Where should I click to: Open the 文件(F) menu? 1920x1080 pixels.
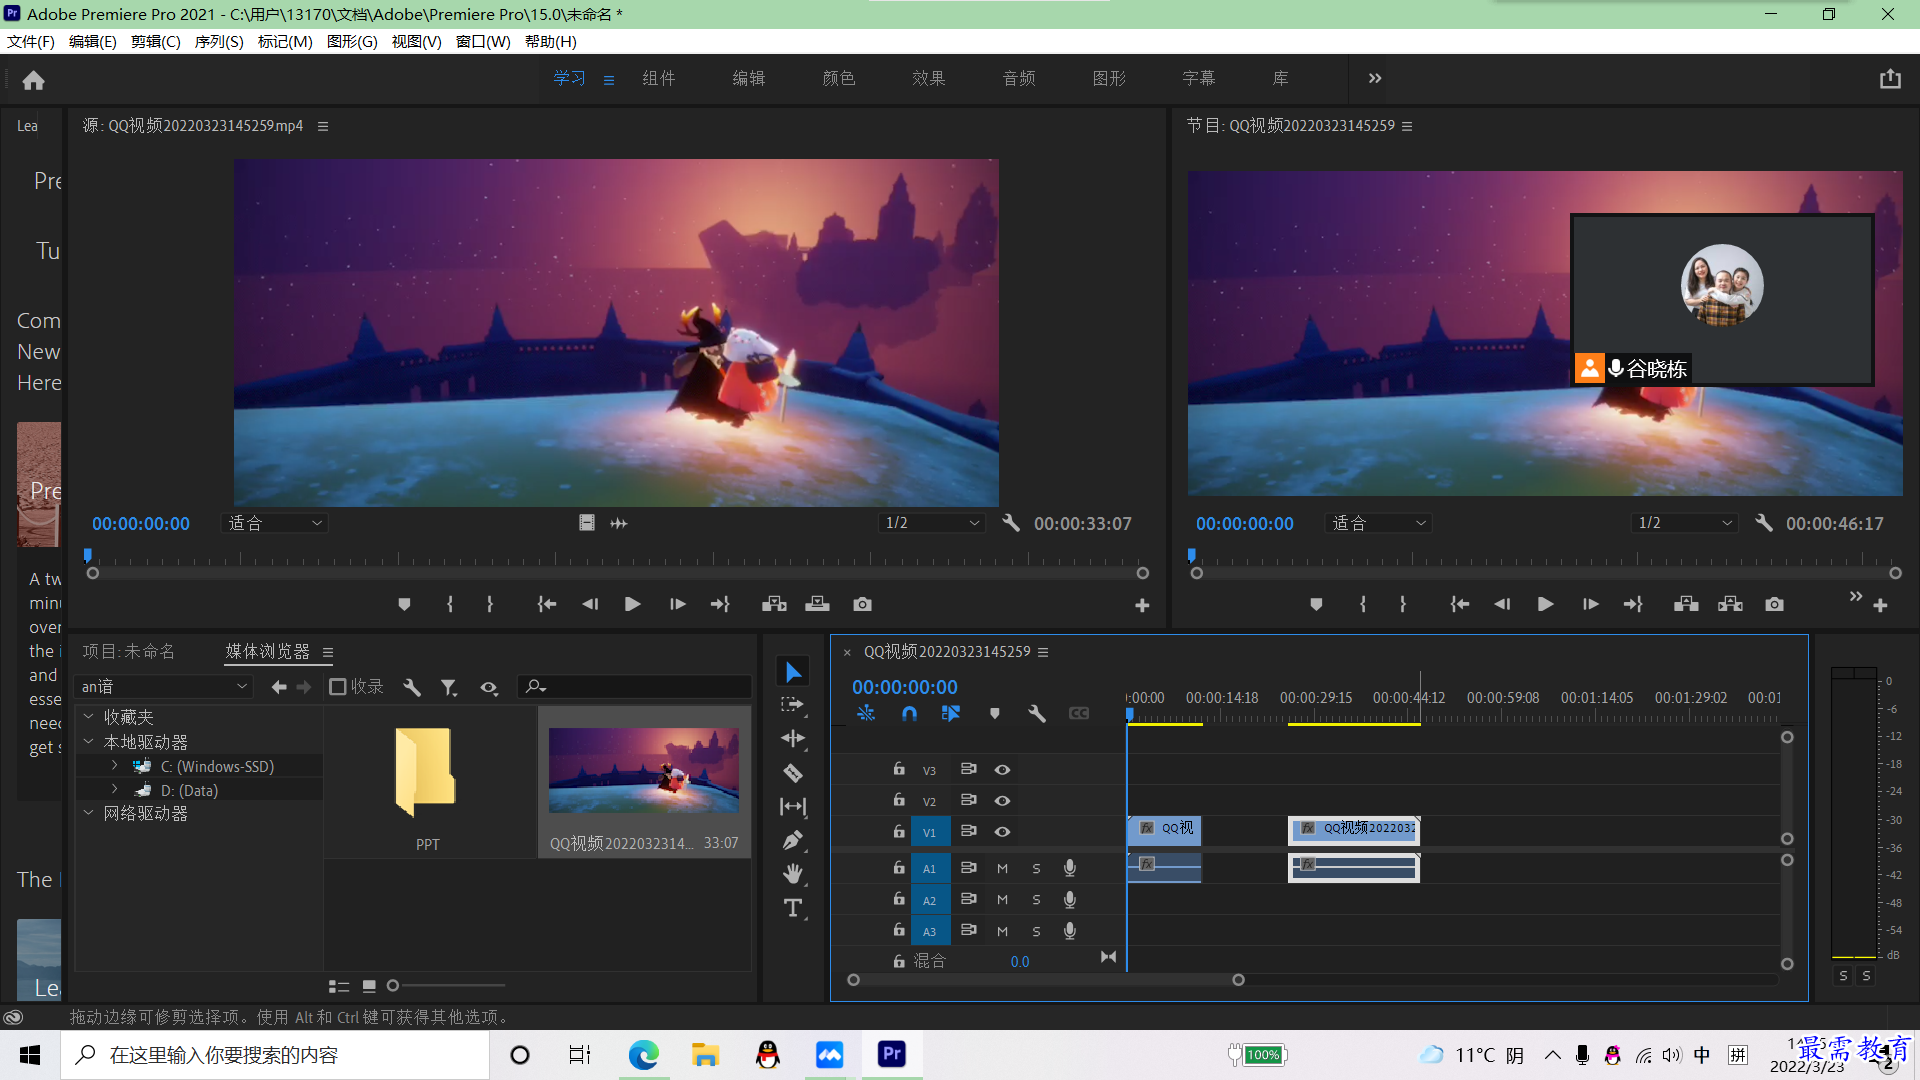[x=31, y=41]
